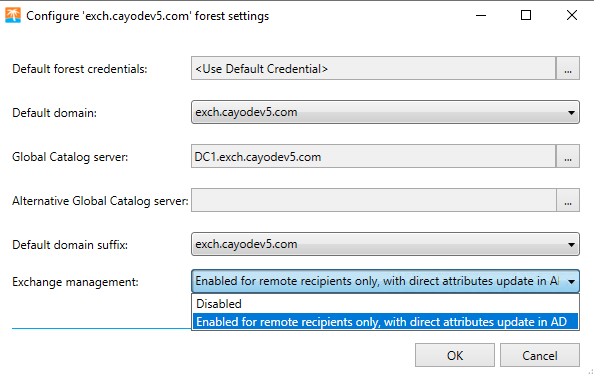Confirm settings with OK button
This screenshot has height=375, width=594.
(x=455, y=355)
